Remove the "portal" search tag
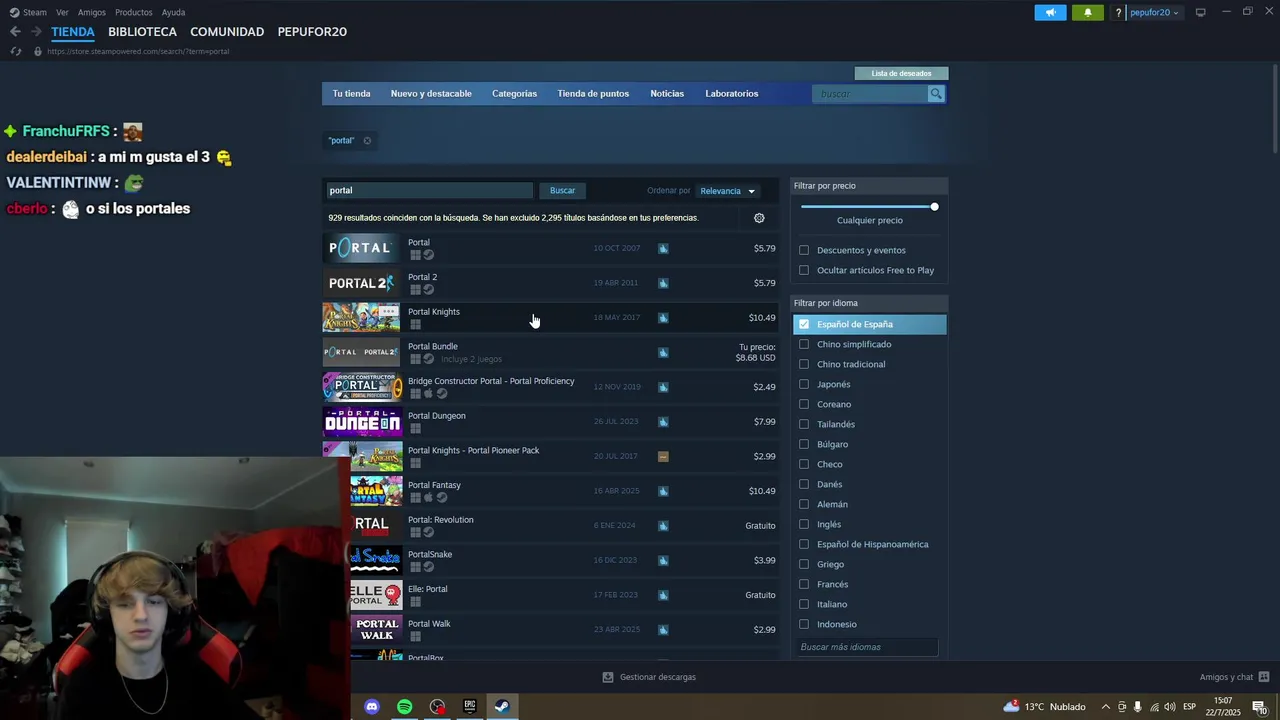Viewport: 1280px width, 720px height. [367, 141]
